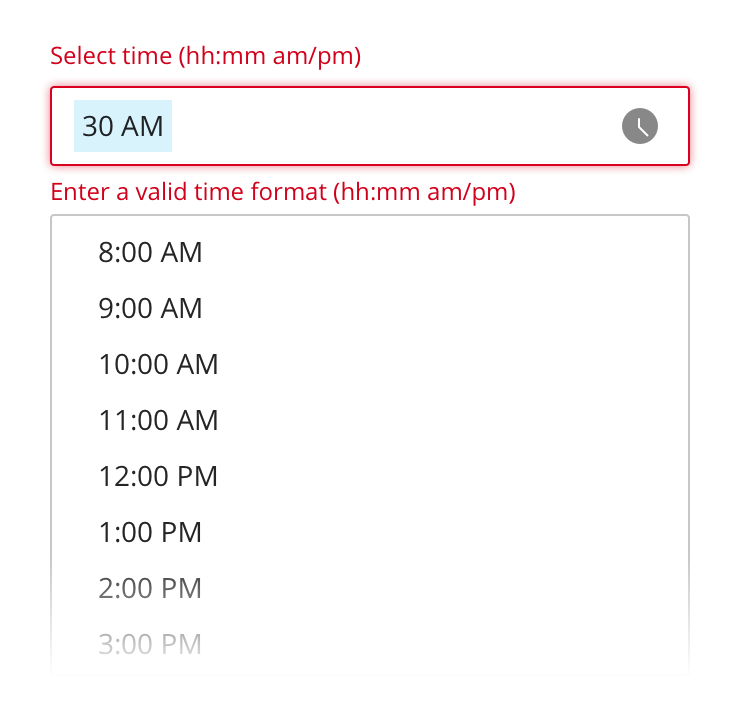This screenshot has height=726, width=740.
Task: Choose the 9:00 AM option
Action: coord(150,308)
